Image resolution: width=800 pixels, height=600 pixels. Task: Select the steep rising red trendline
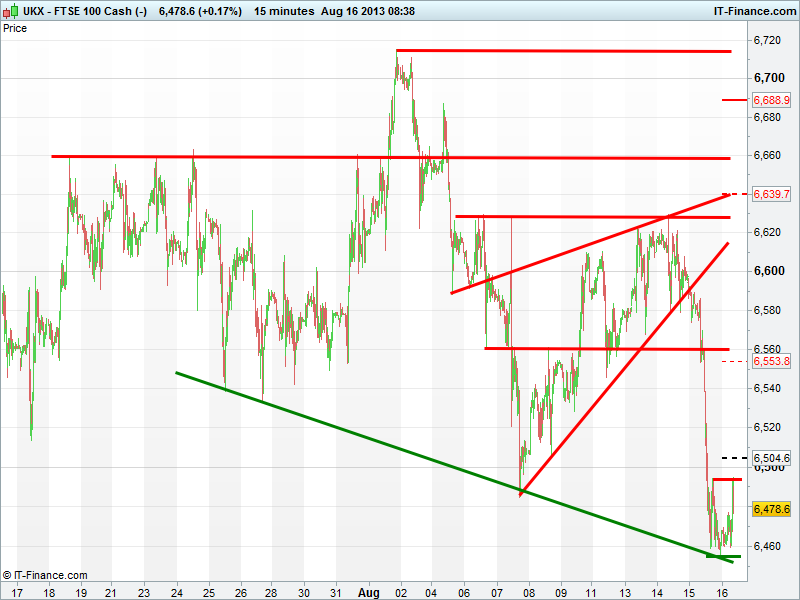[x=623, y=370]
